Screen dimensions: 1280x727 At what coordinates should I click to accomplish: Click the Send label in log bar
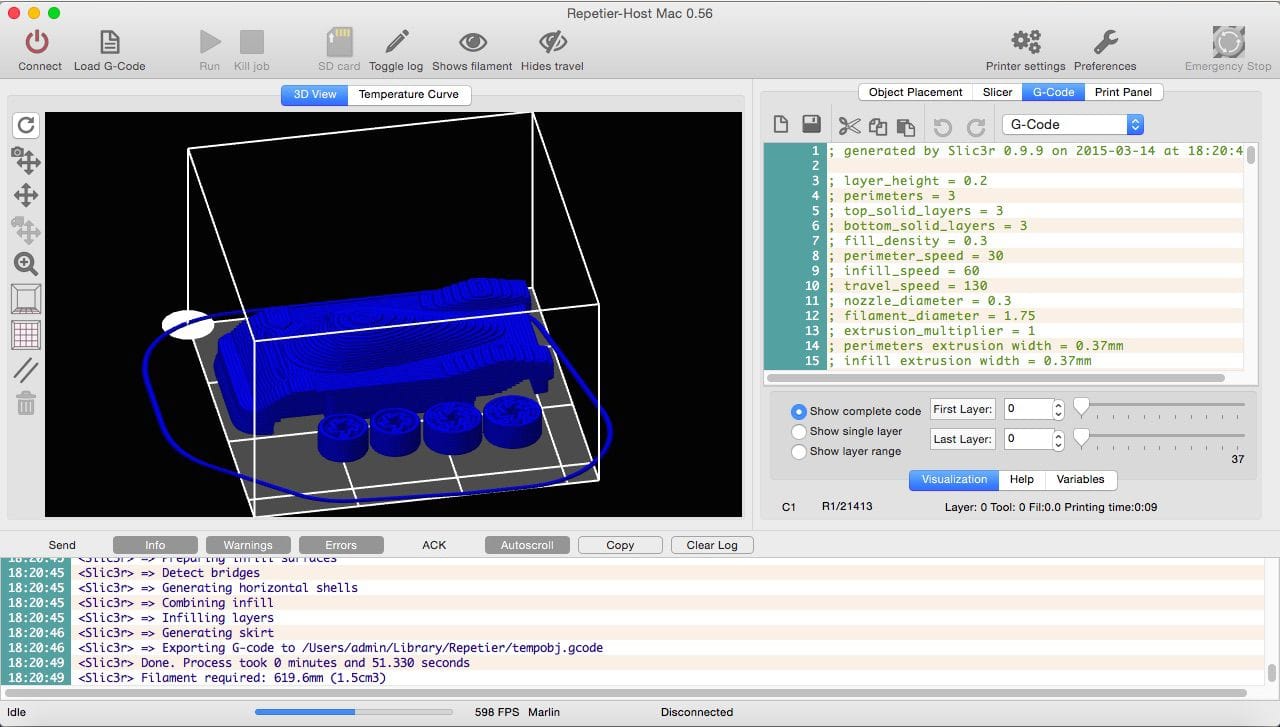click(62, 545)
